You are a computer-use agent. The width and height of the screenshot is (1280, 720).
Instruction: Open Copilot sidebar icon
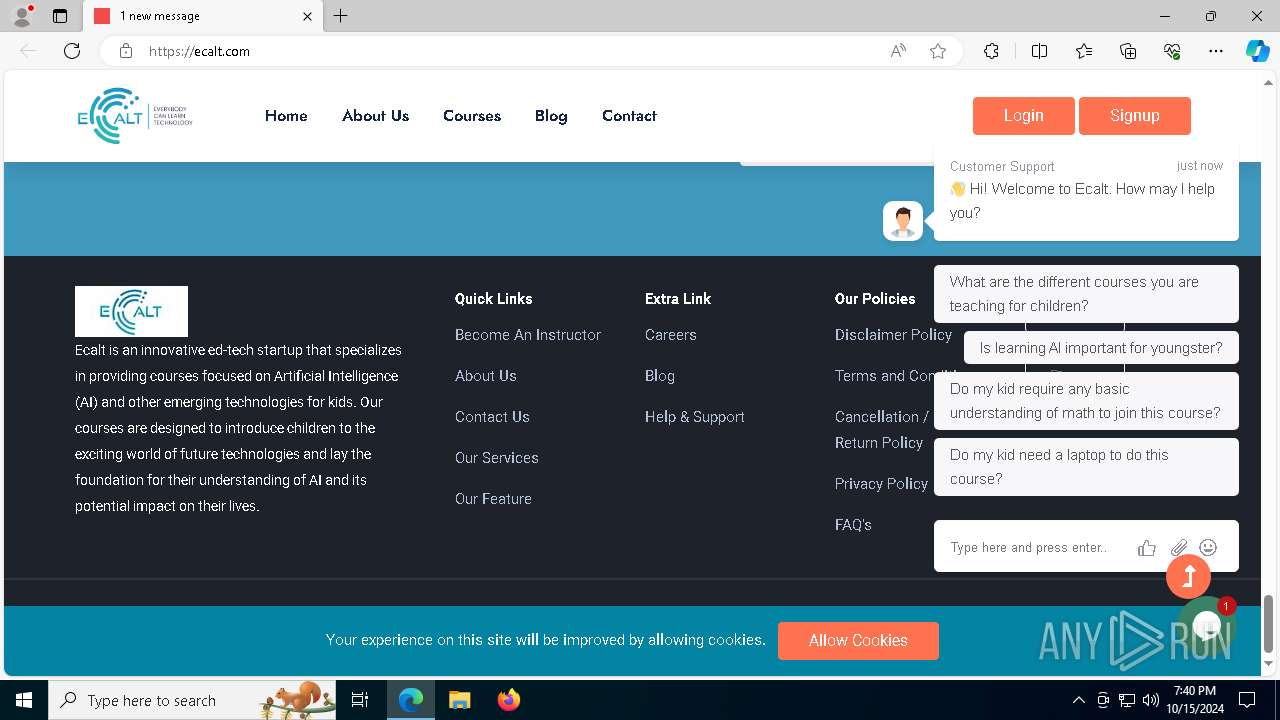point(1257,51)
